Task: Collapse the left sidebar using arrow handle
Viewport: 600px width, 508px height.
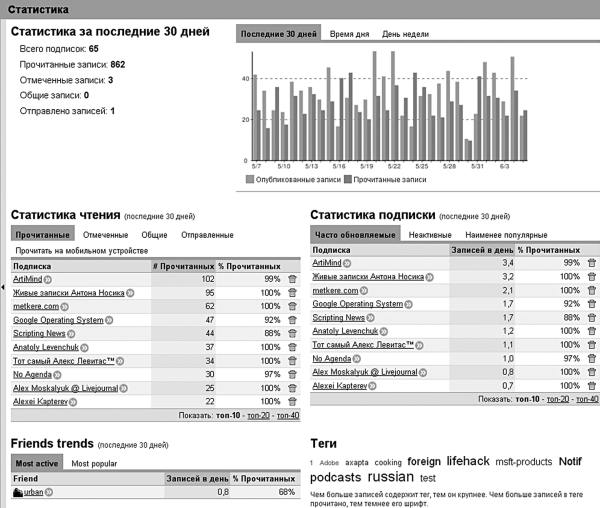Action: 3,287
